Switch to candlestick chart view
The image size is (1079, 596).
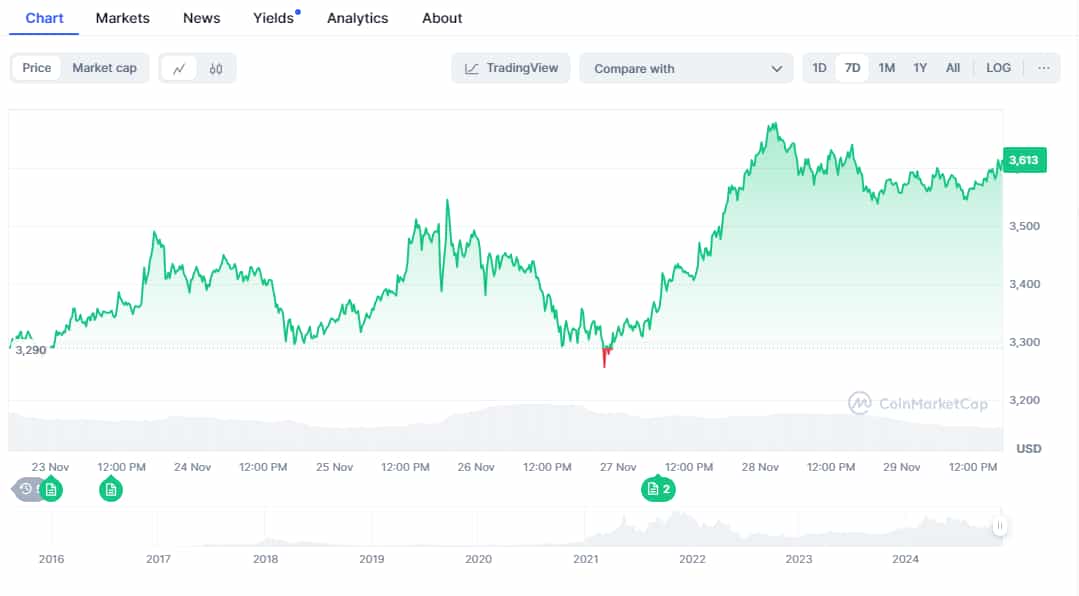tap(216, 68)
